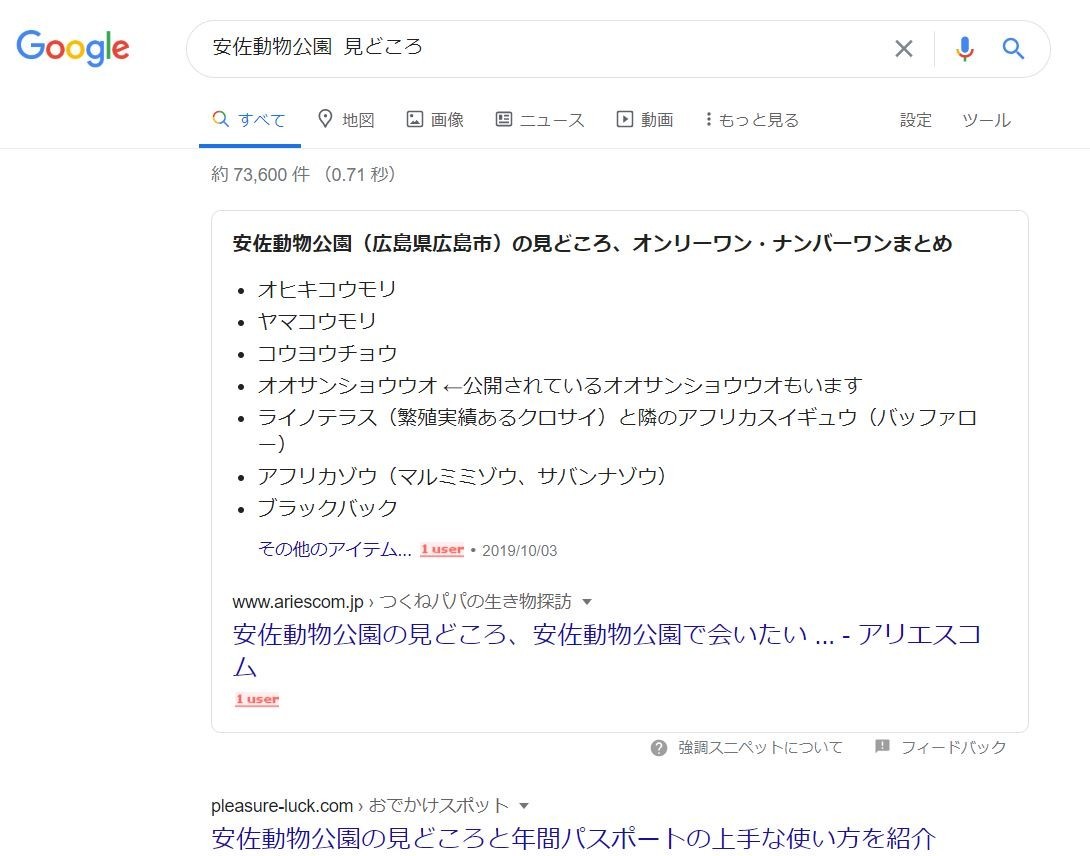Click the 約 73,600 件 result count
This screenshot has width=1090, height=856.
(260, 175)
